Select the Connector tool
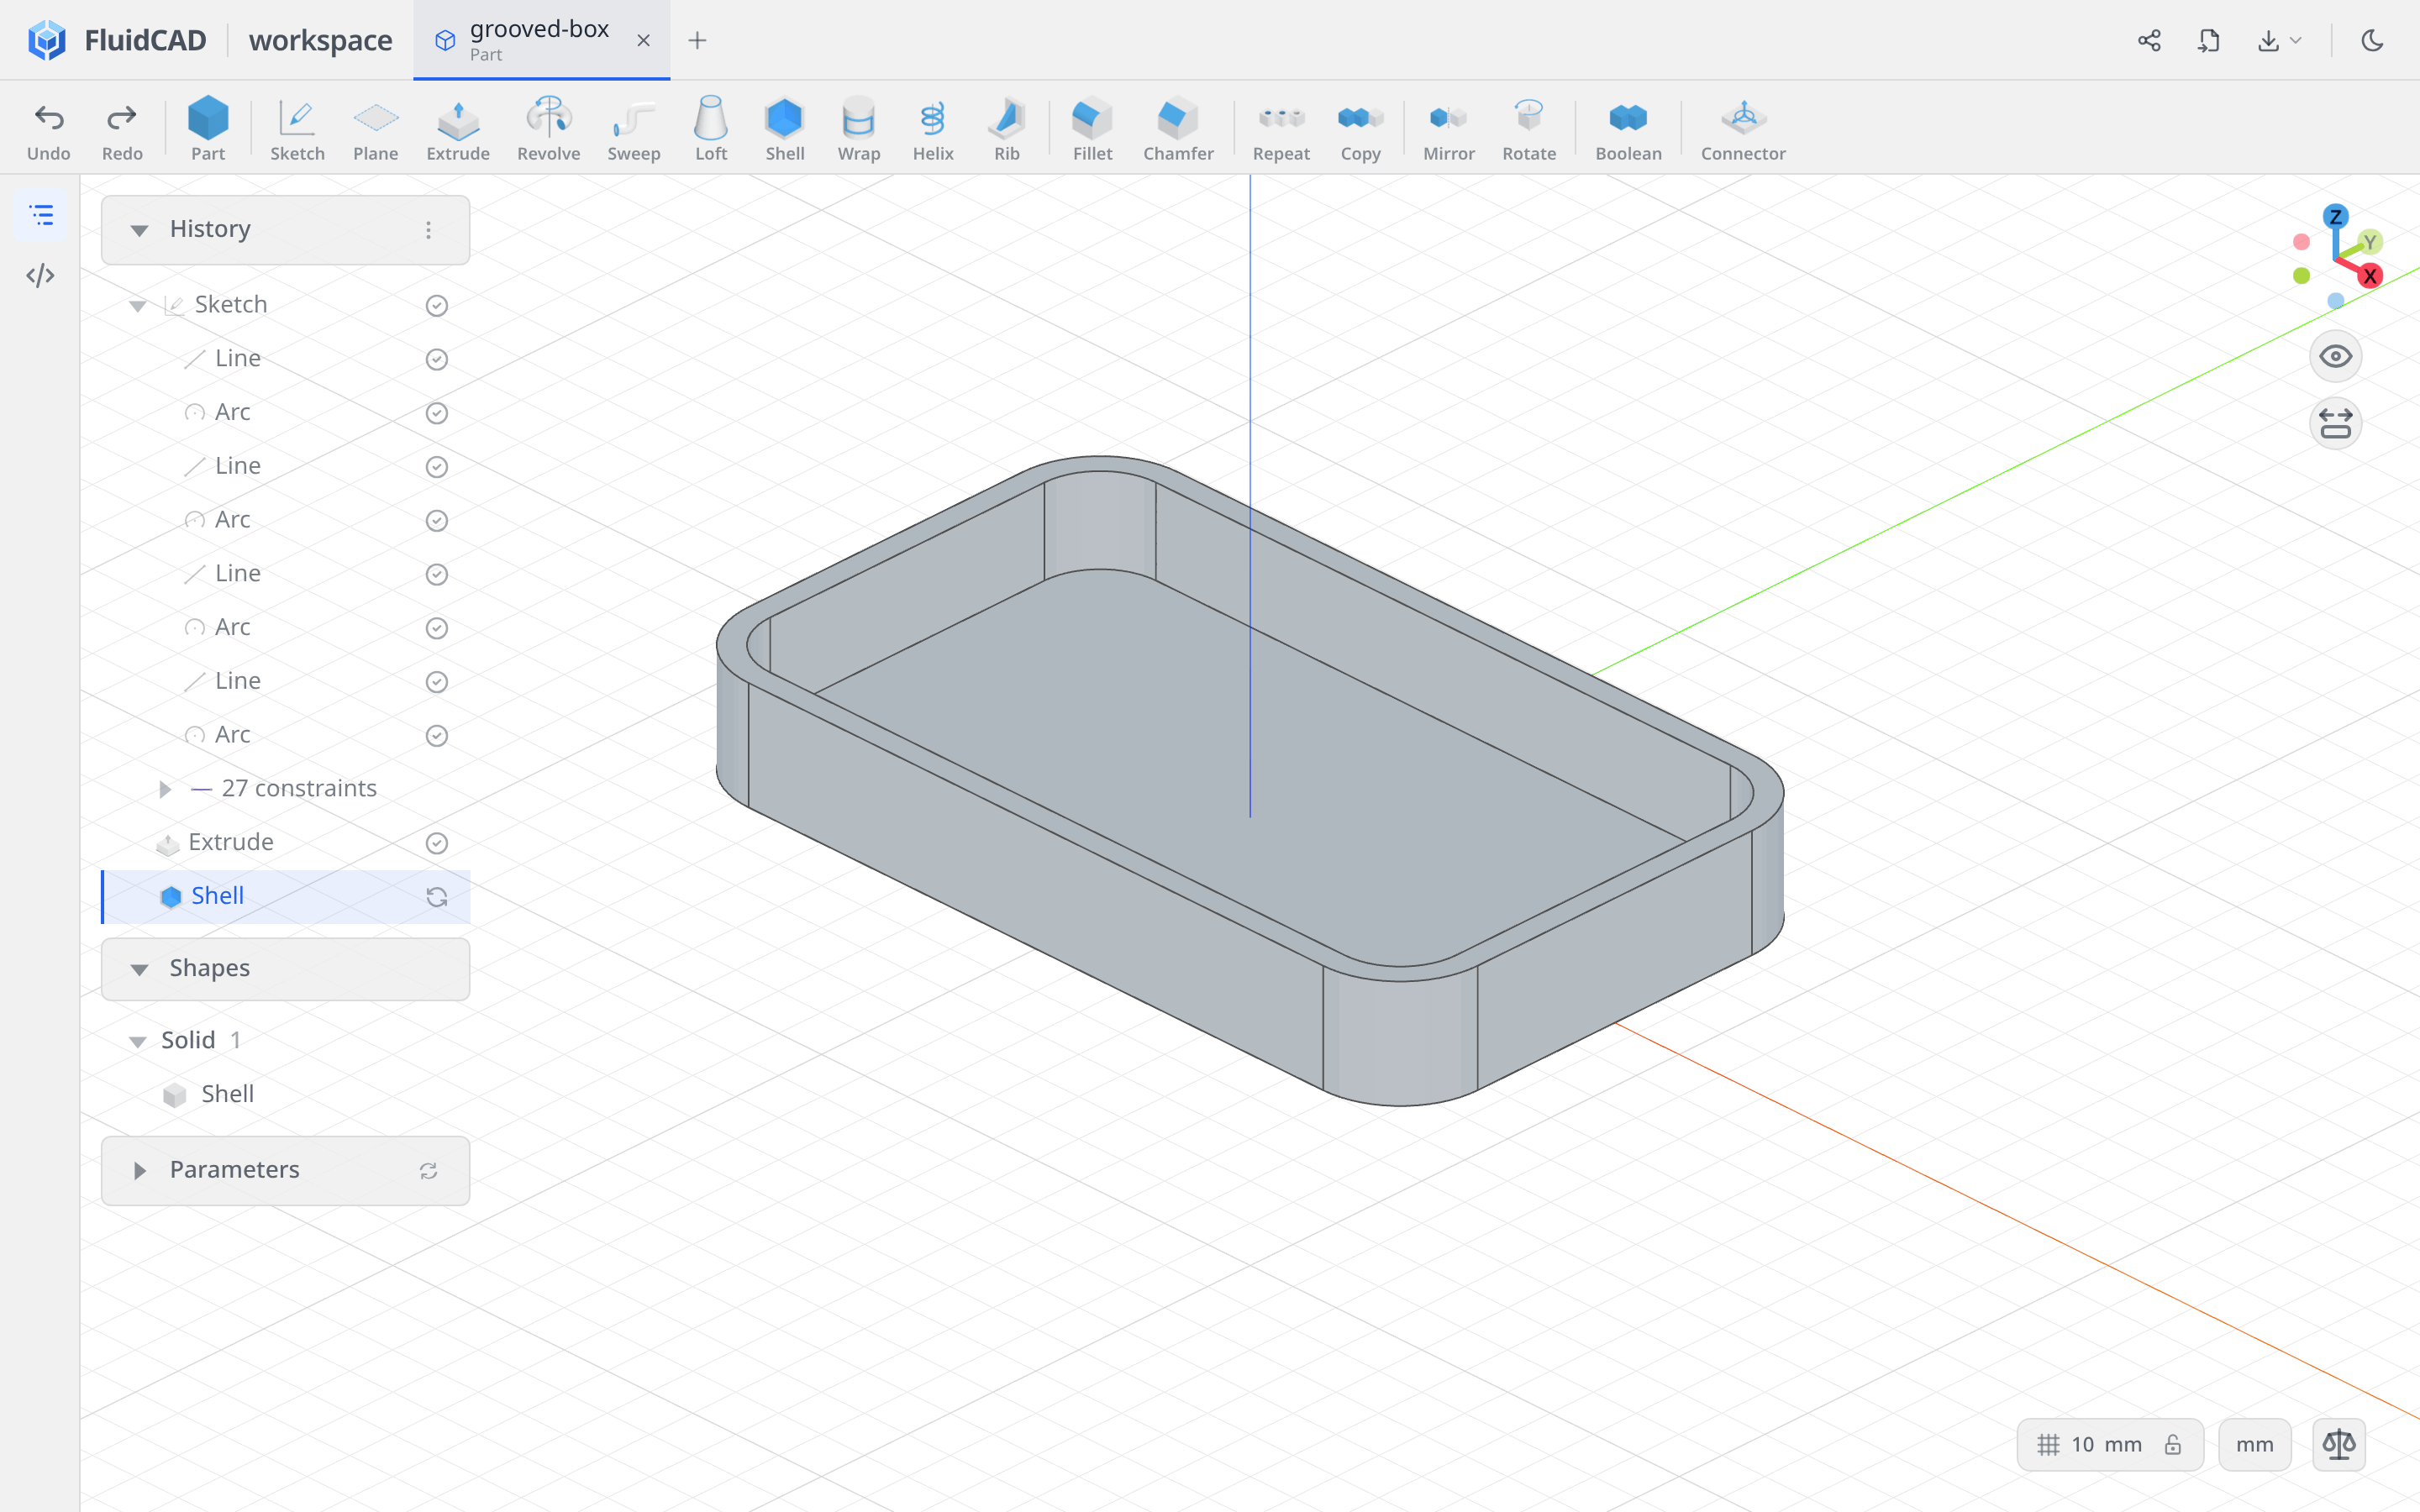The height and width of the screenshot is (1512, 2420). 1743,129
